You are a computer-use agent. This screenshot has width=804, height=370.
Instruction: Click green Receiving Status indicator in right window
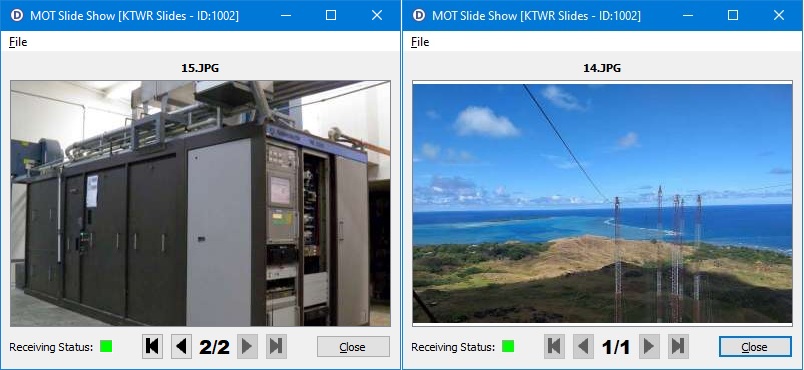508,346
